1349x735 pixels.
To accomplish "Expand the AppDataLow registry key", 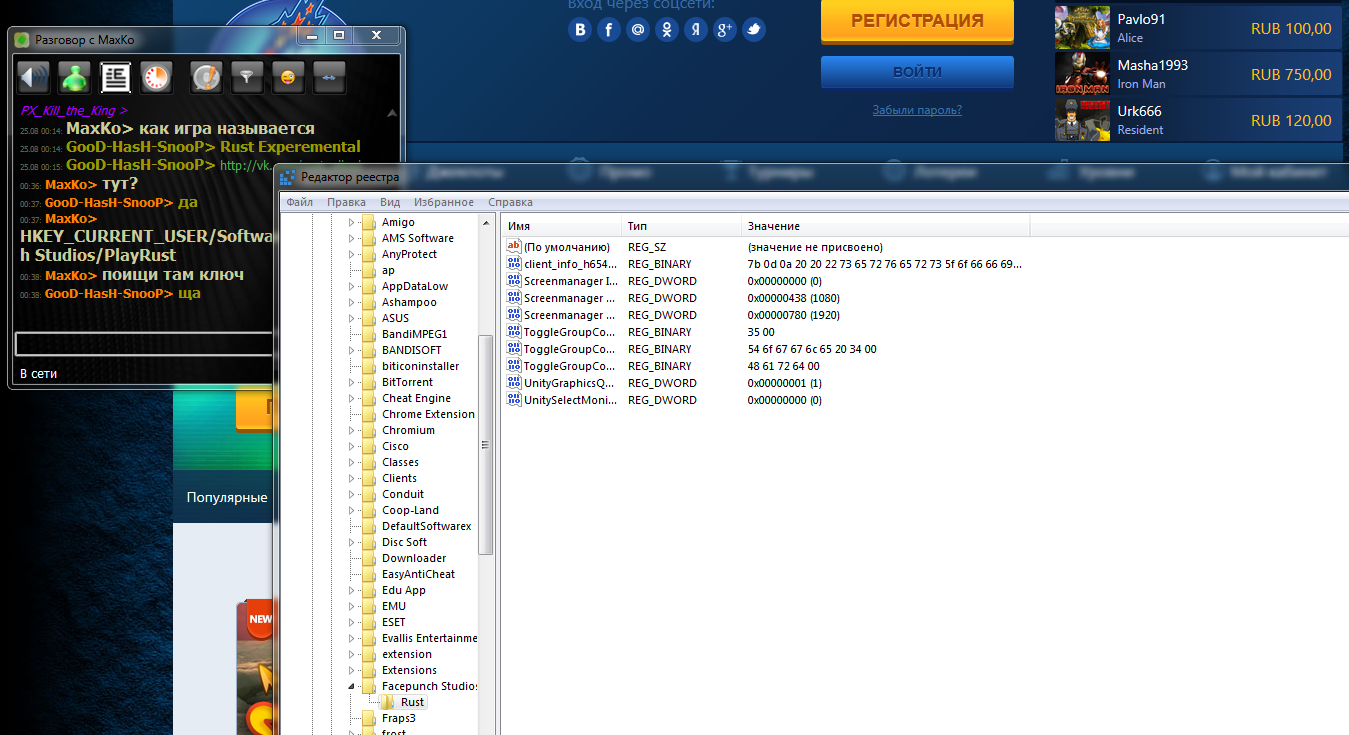I will click(x=351, y=286).
